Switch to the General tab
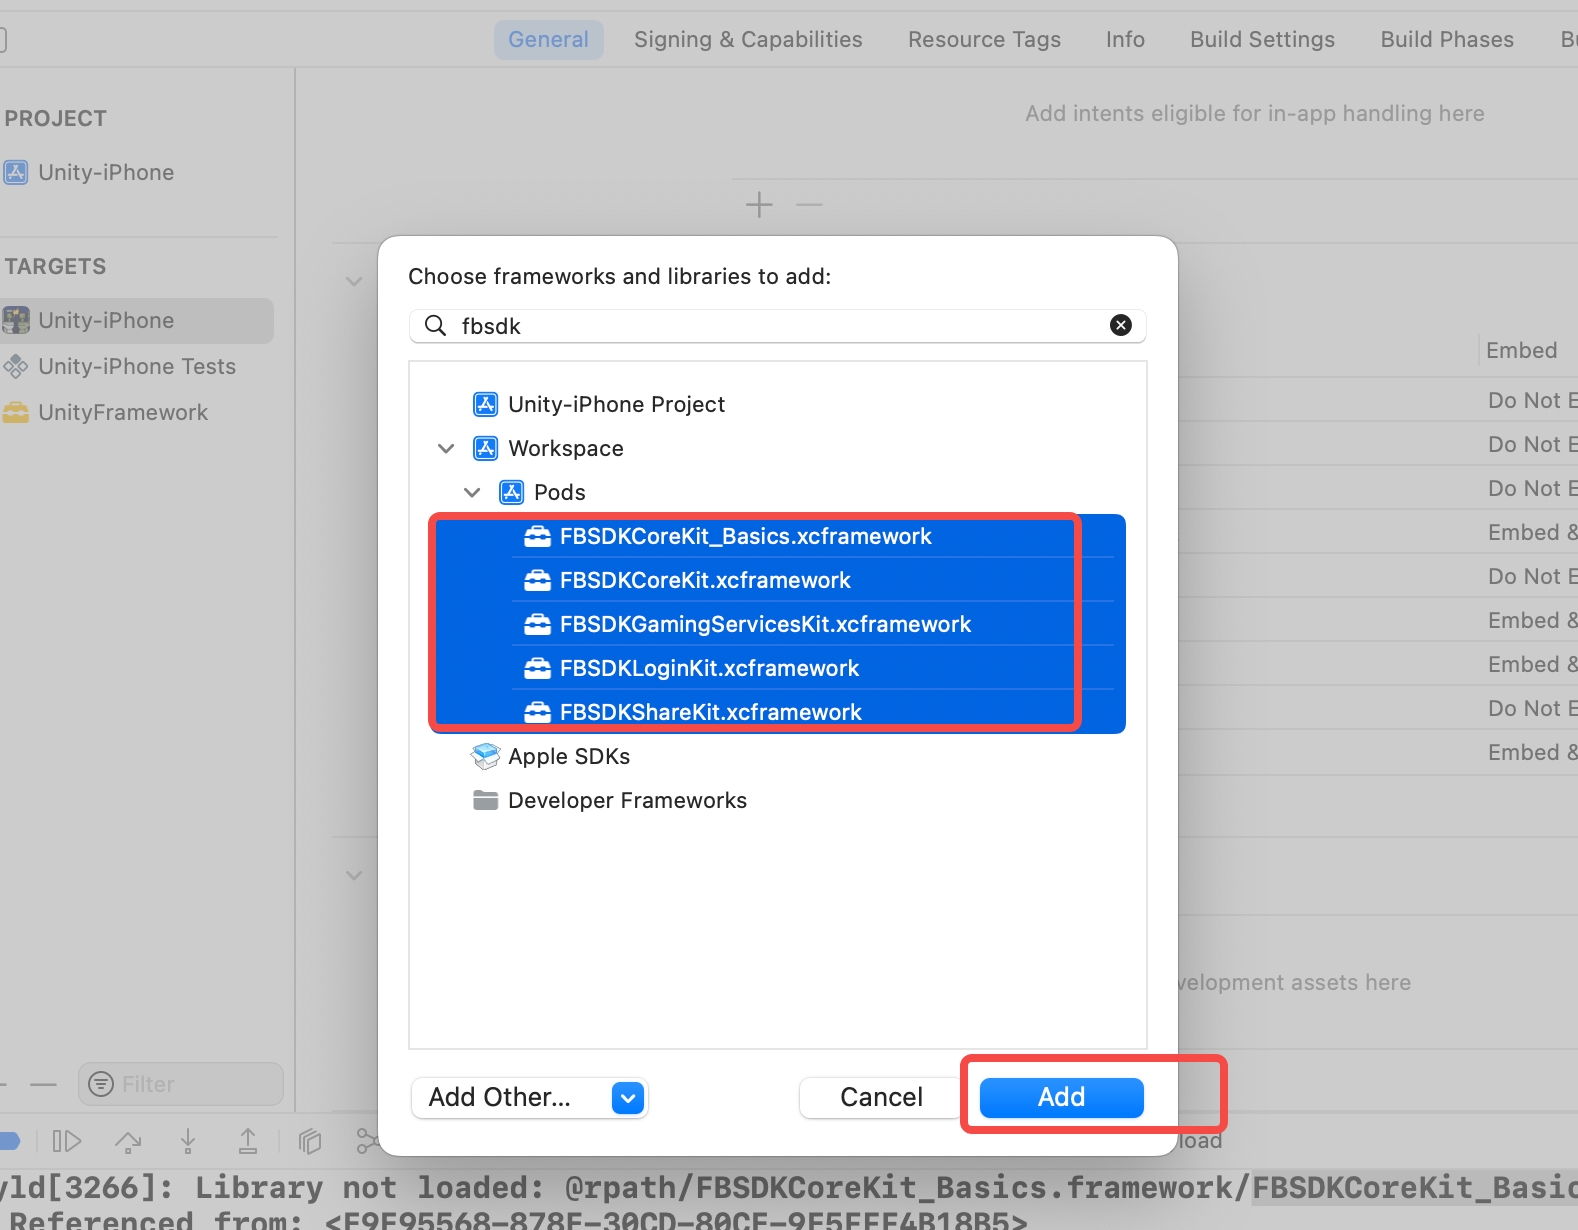Image resolution: width=1578 pixels, height=1230 pixels. [548, 39]
